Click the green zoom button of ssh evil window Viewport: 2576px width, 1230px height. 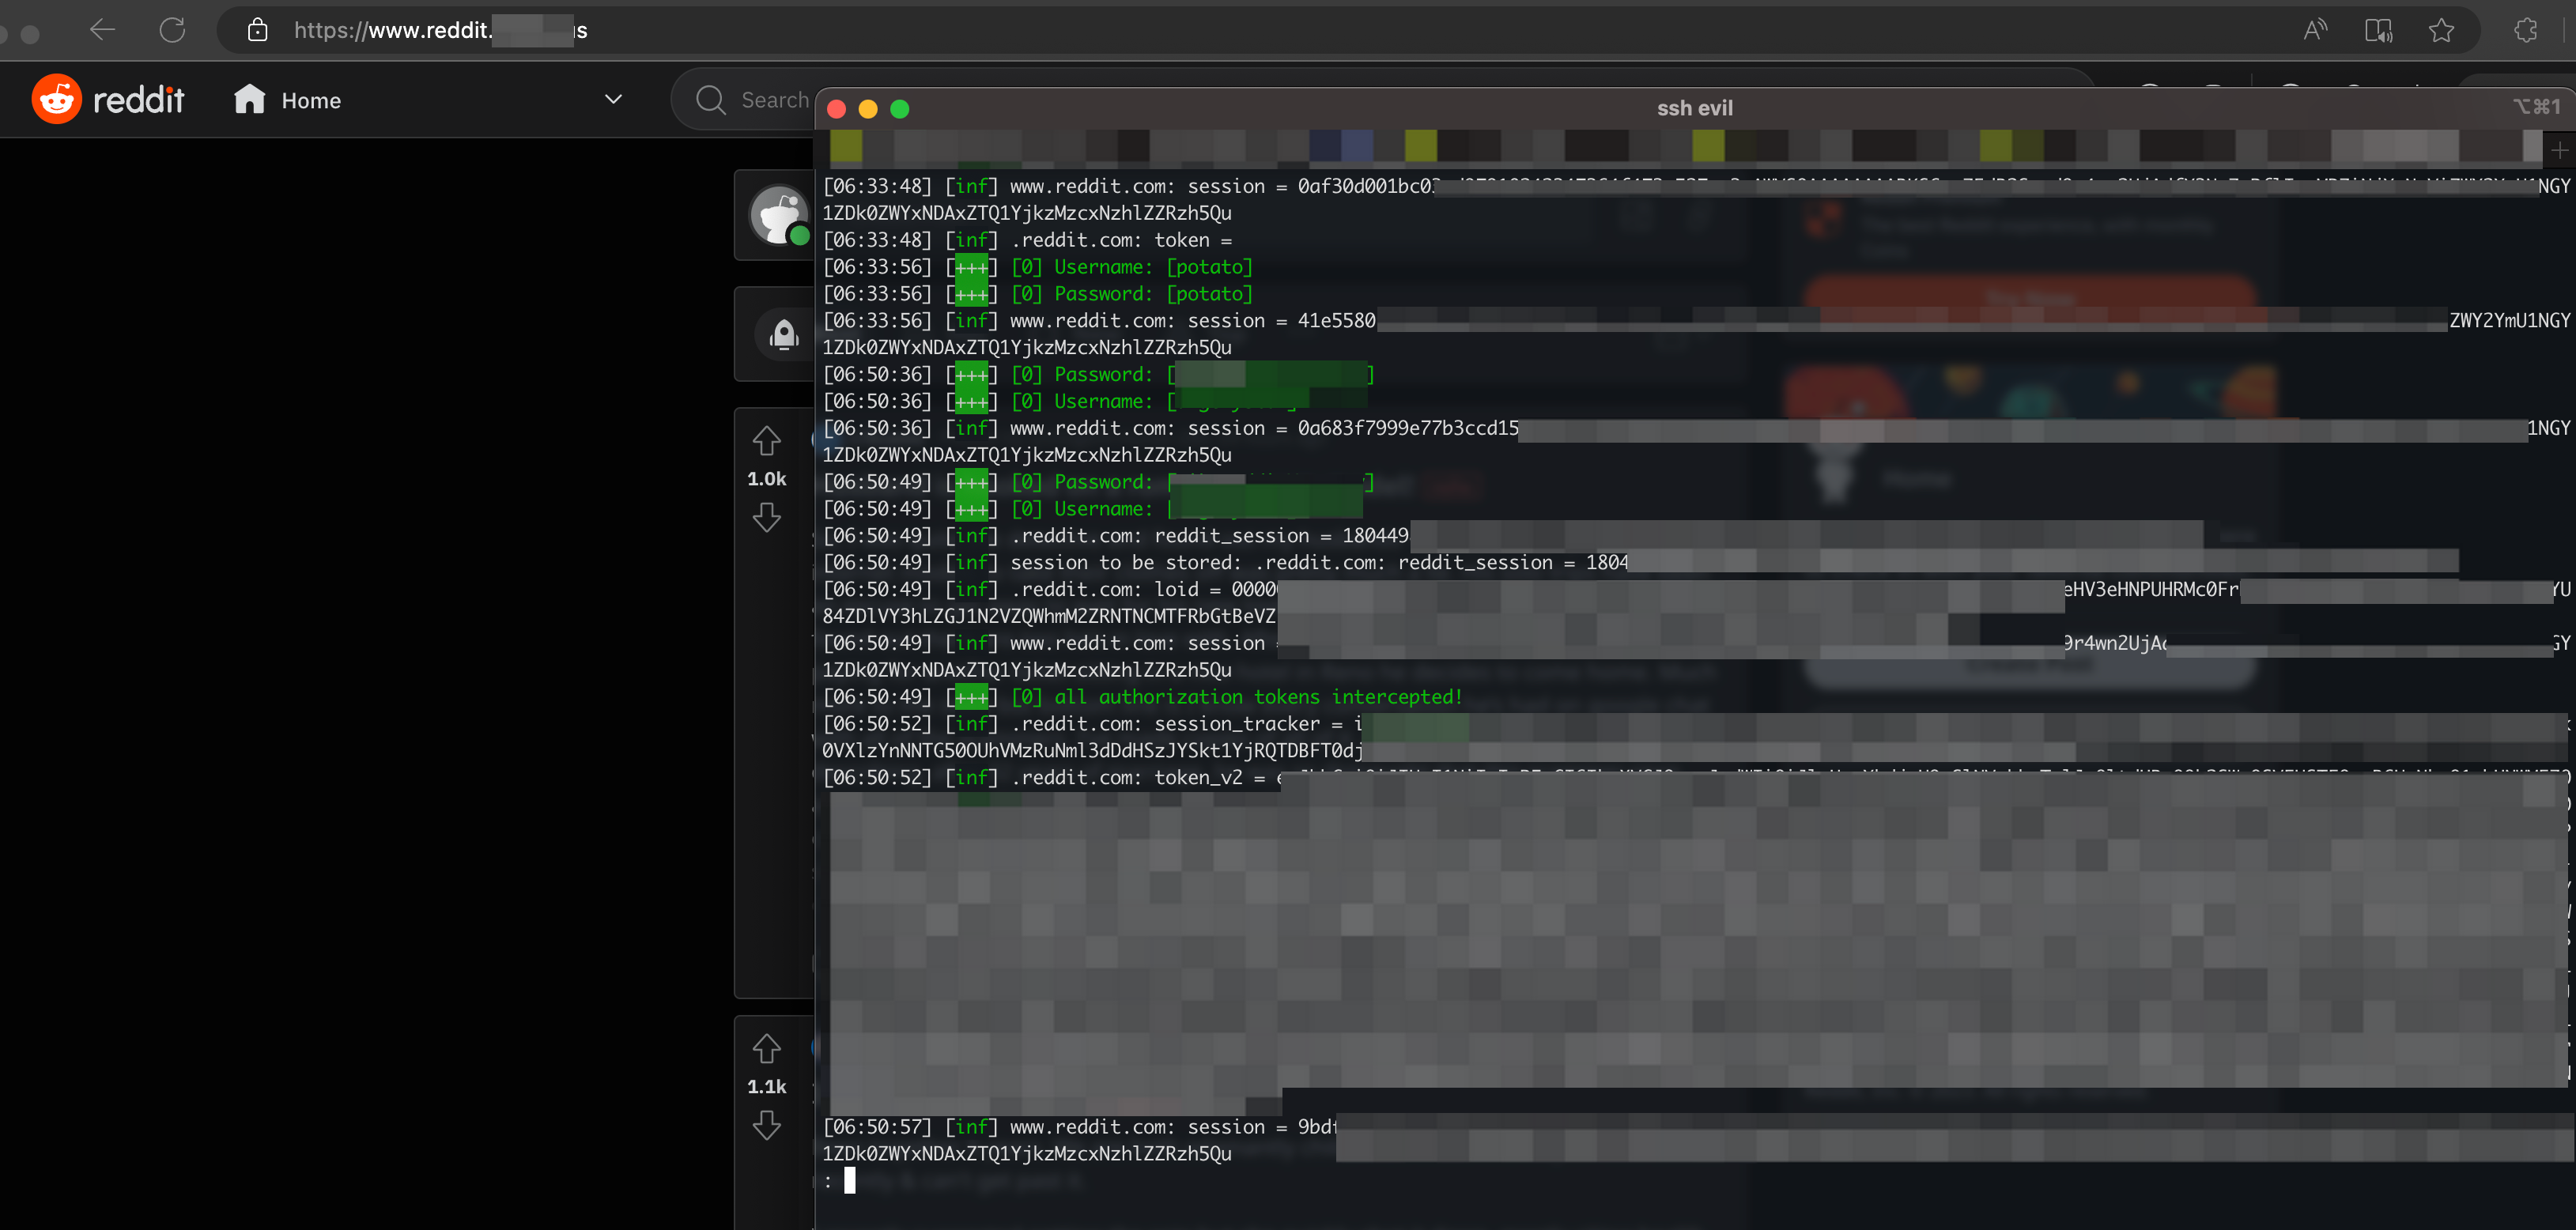pyautogui.click(x=899, y=109)
